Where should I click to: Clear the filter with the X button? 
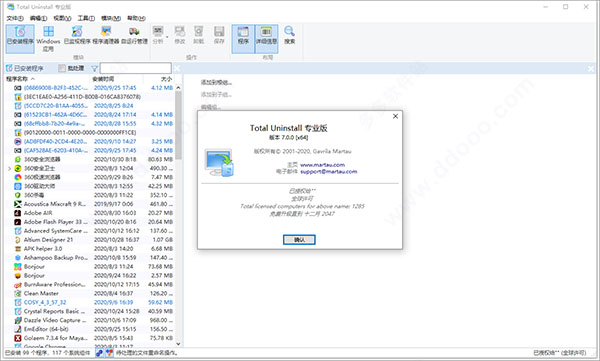(x=177, y=69)
